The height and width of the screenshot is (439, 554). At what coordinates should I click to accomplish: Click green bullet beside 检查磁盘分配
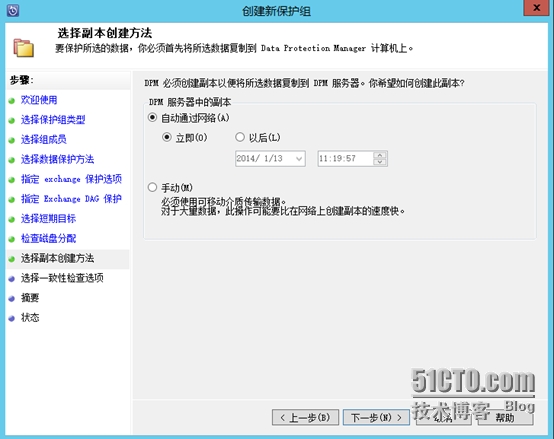tap(12, 239)
